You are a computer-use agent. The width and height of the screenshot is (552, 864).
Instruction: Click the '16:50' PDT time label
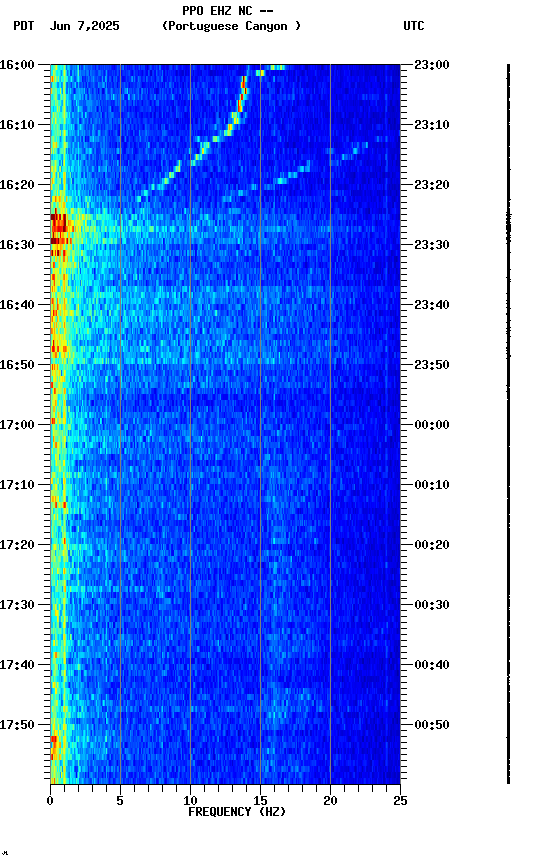tap(17, 365)
